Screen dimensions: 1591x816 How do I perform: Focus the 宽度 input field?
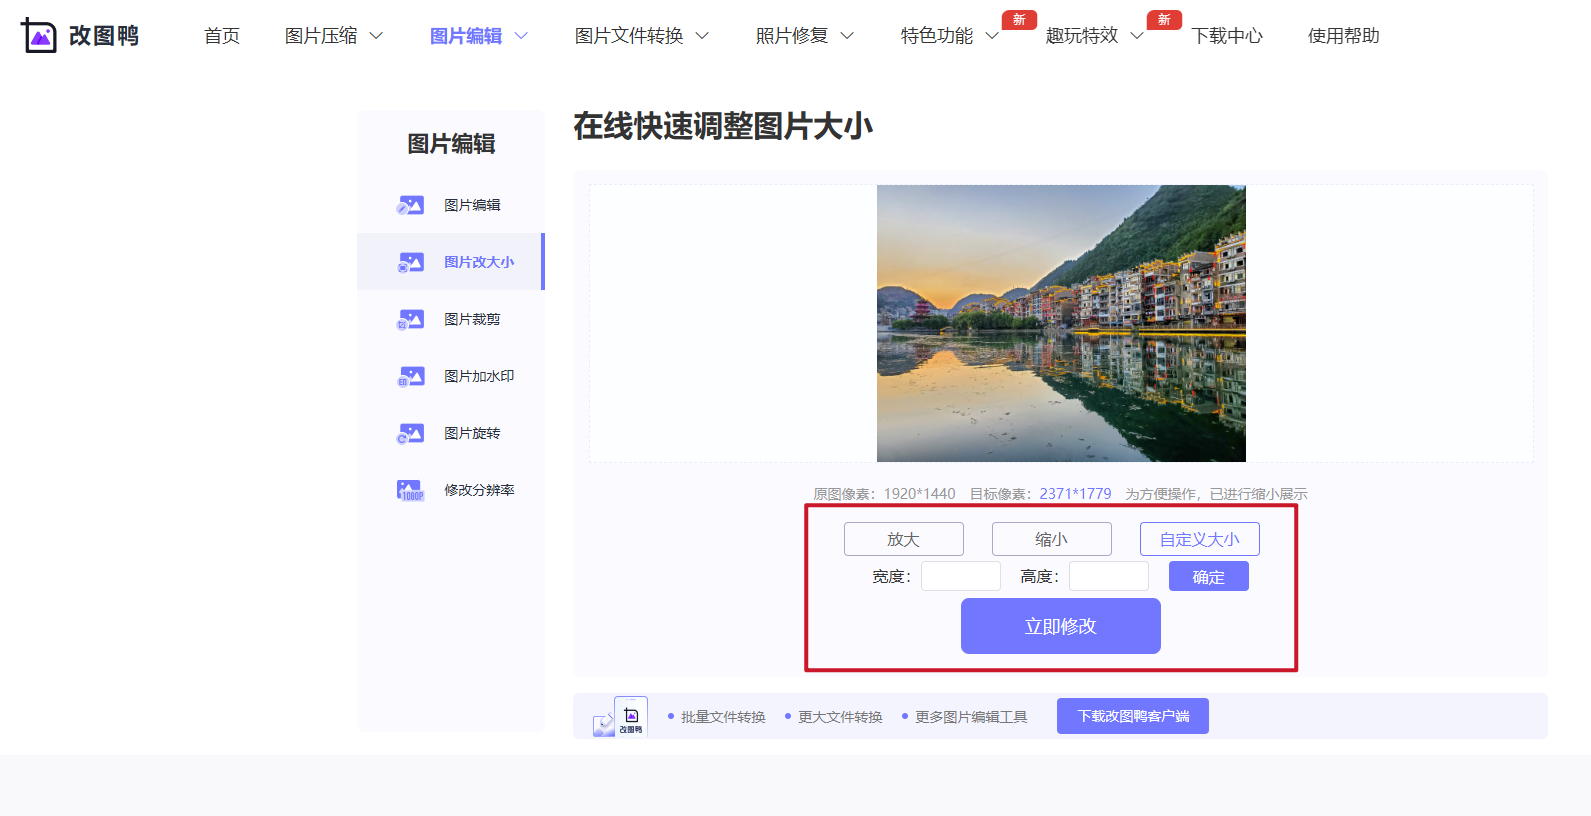pos(961,576)
